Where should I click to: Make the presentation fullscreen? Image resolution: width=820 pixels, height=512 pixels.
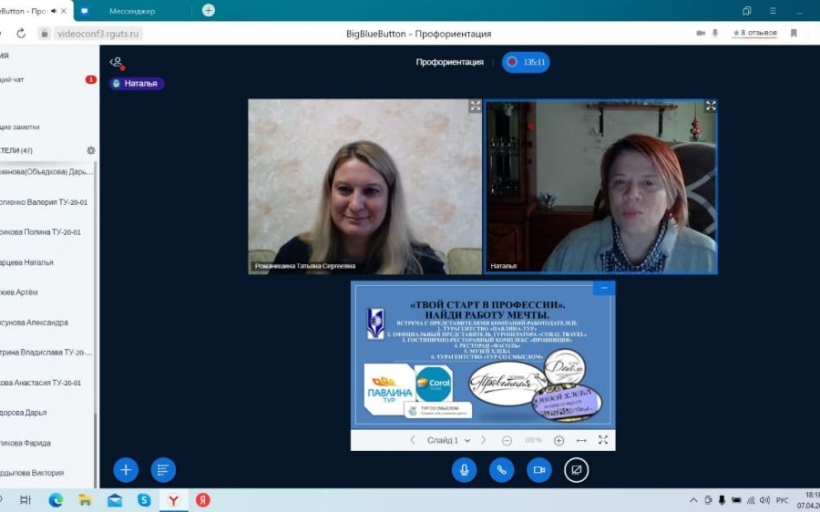point(603,440)
